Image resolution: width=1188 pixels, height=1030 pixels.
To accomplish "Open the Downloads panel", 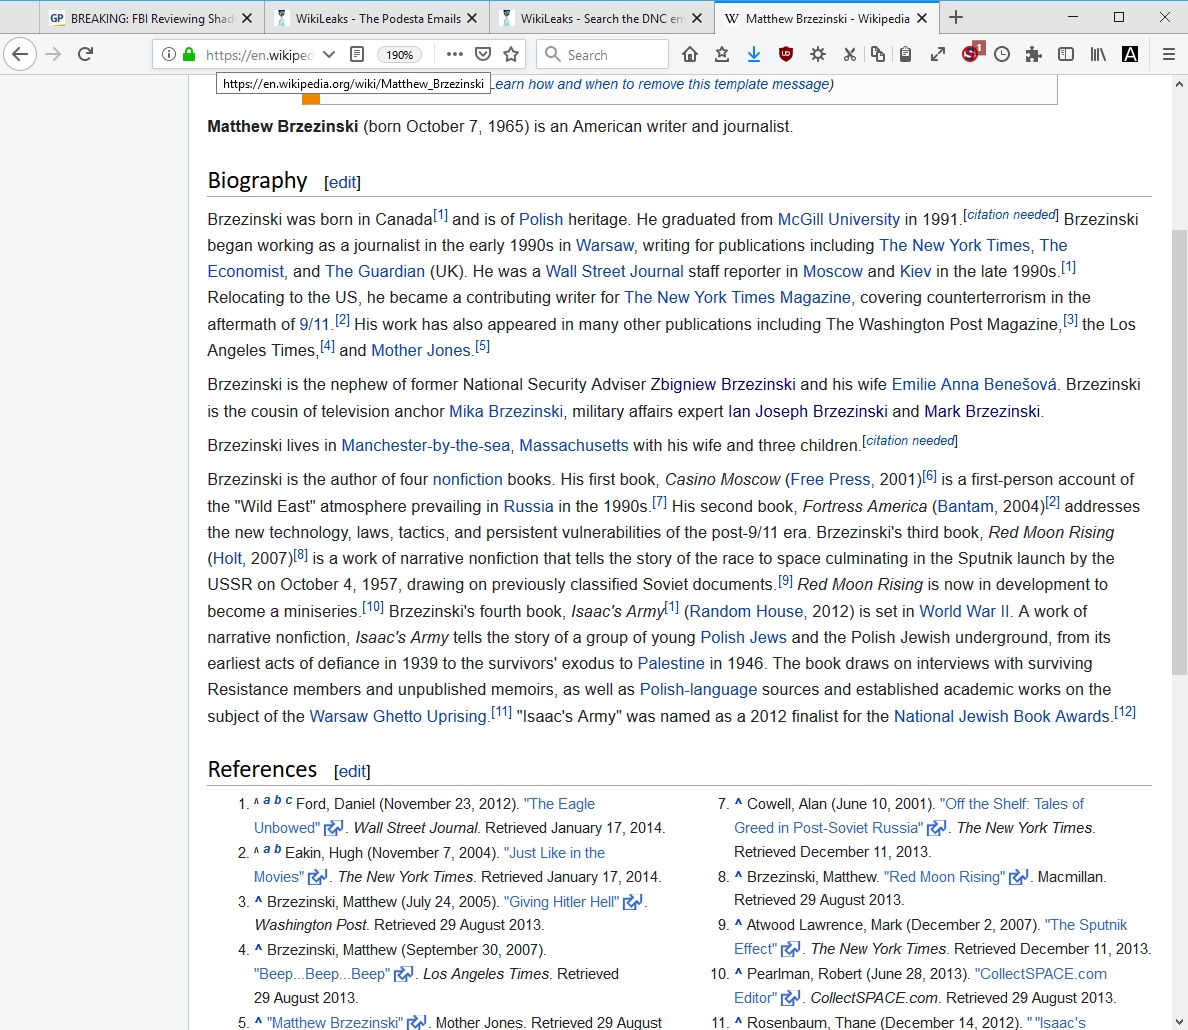I will [x=754, y=54].
